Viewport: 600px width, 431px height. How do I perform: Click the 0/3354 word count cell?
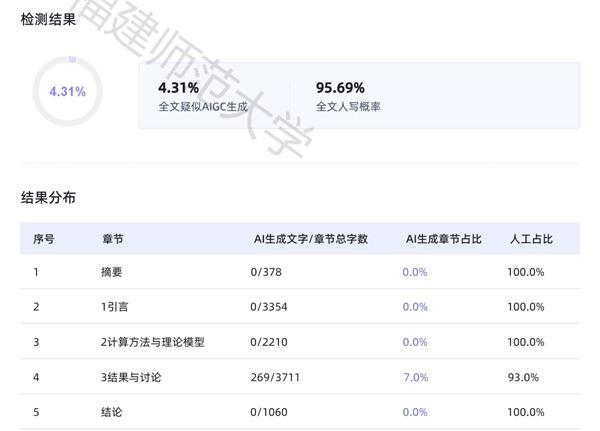point(270,307)
